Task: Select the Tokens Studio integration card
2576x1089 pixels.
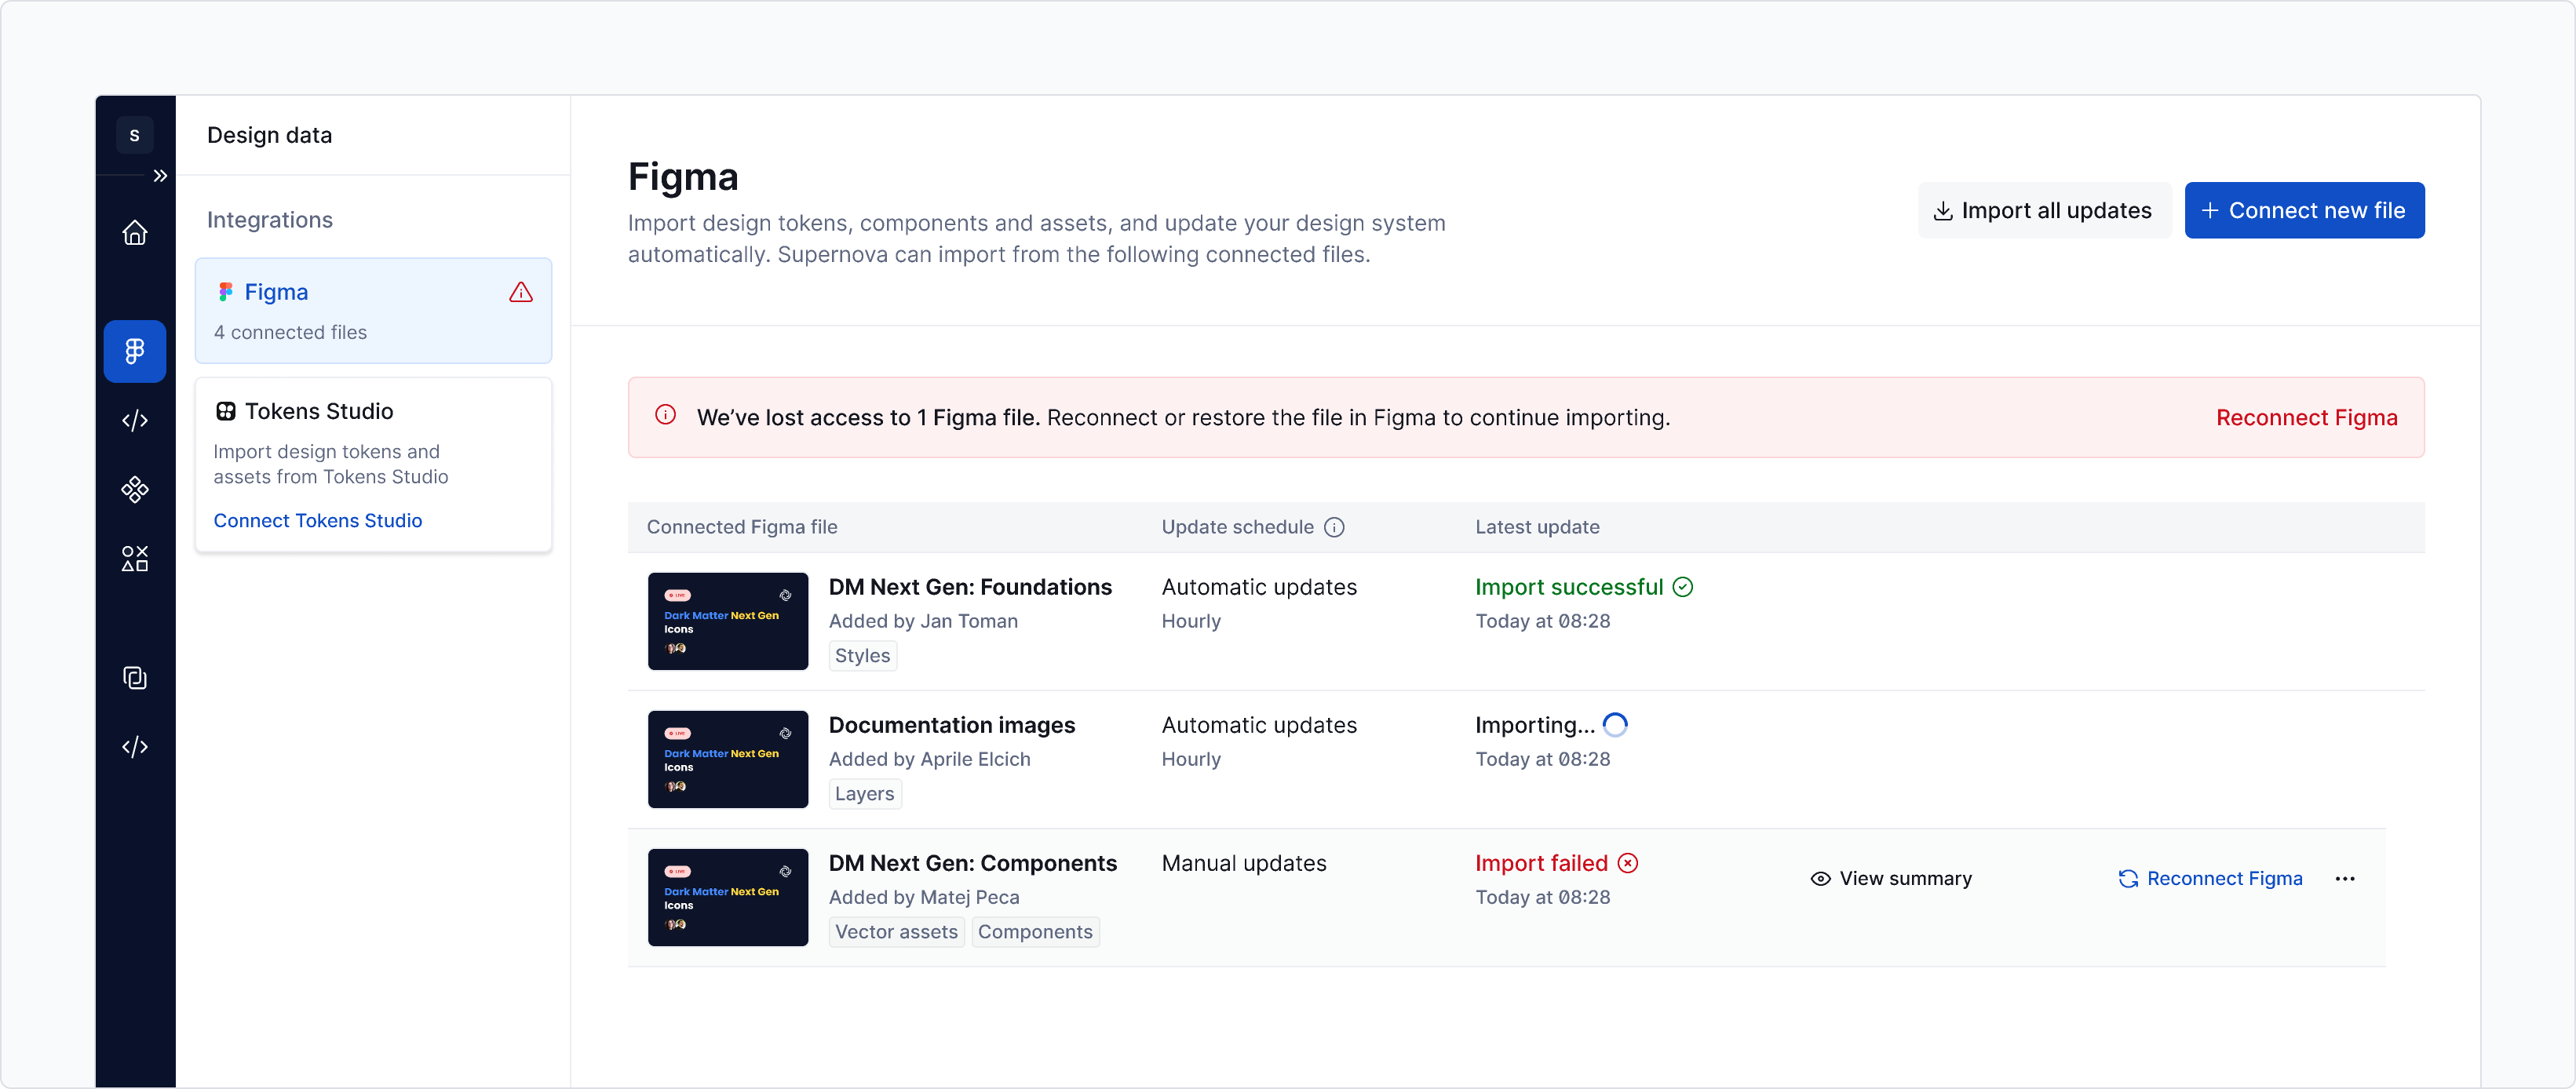Action: pyautogui.click(x=373, y=464)
